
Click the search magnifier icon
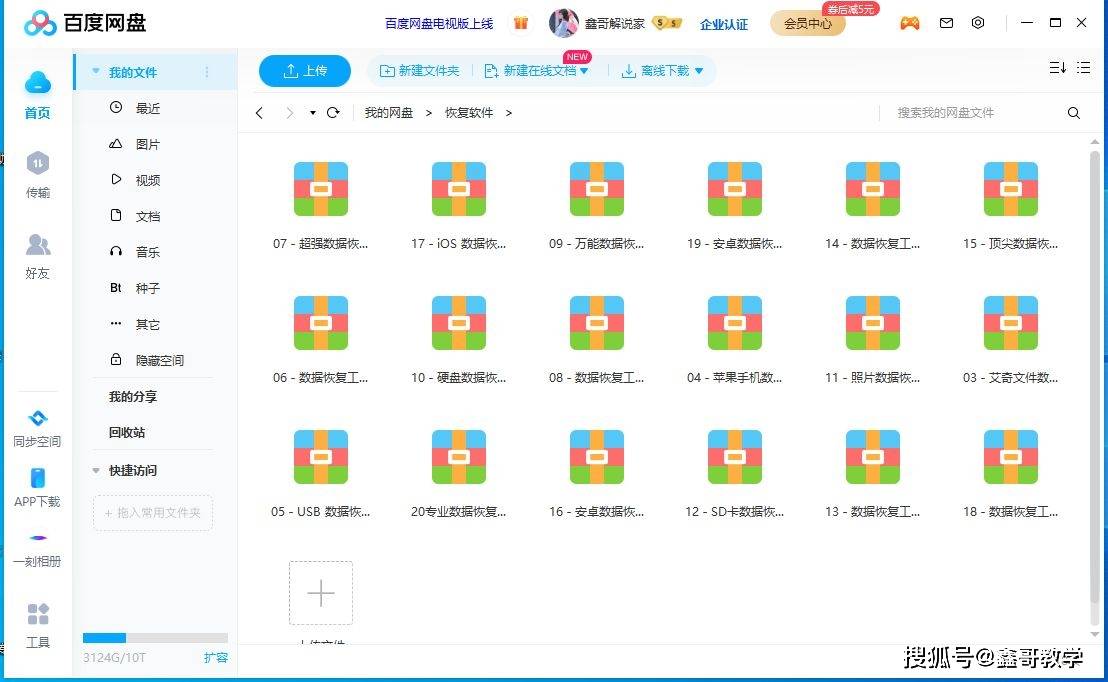coord(1073,112)
